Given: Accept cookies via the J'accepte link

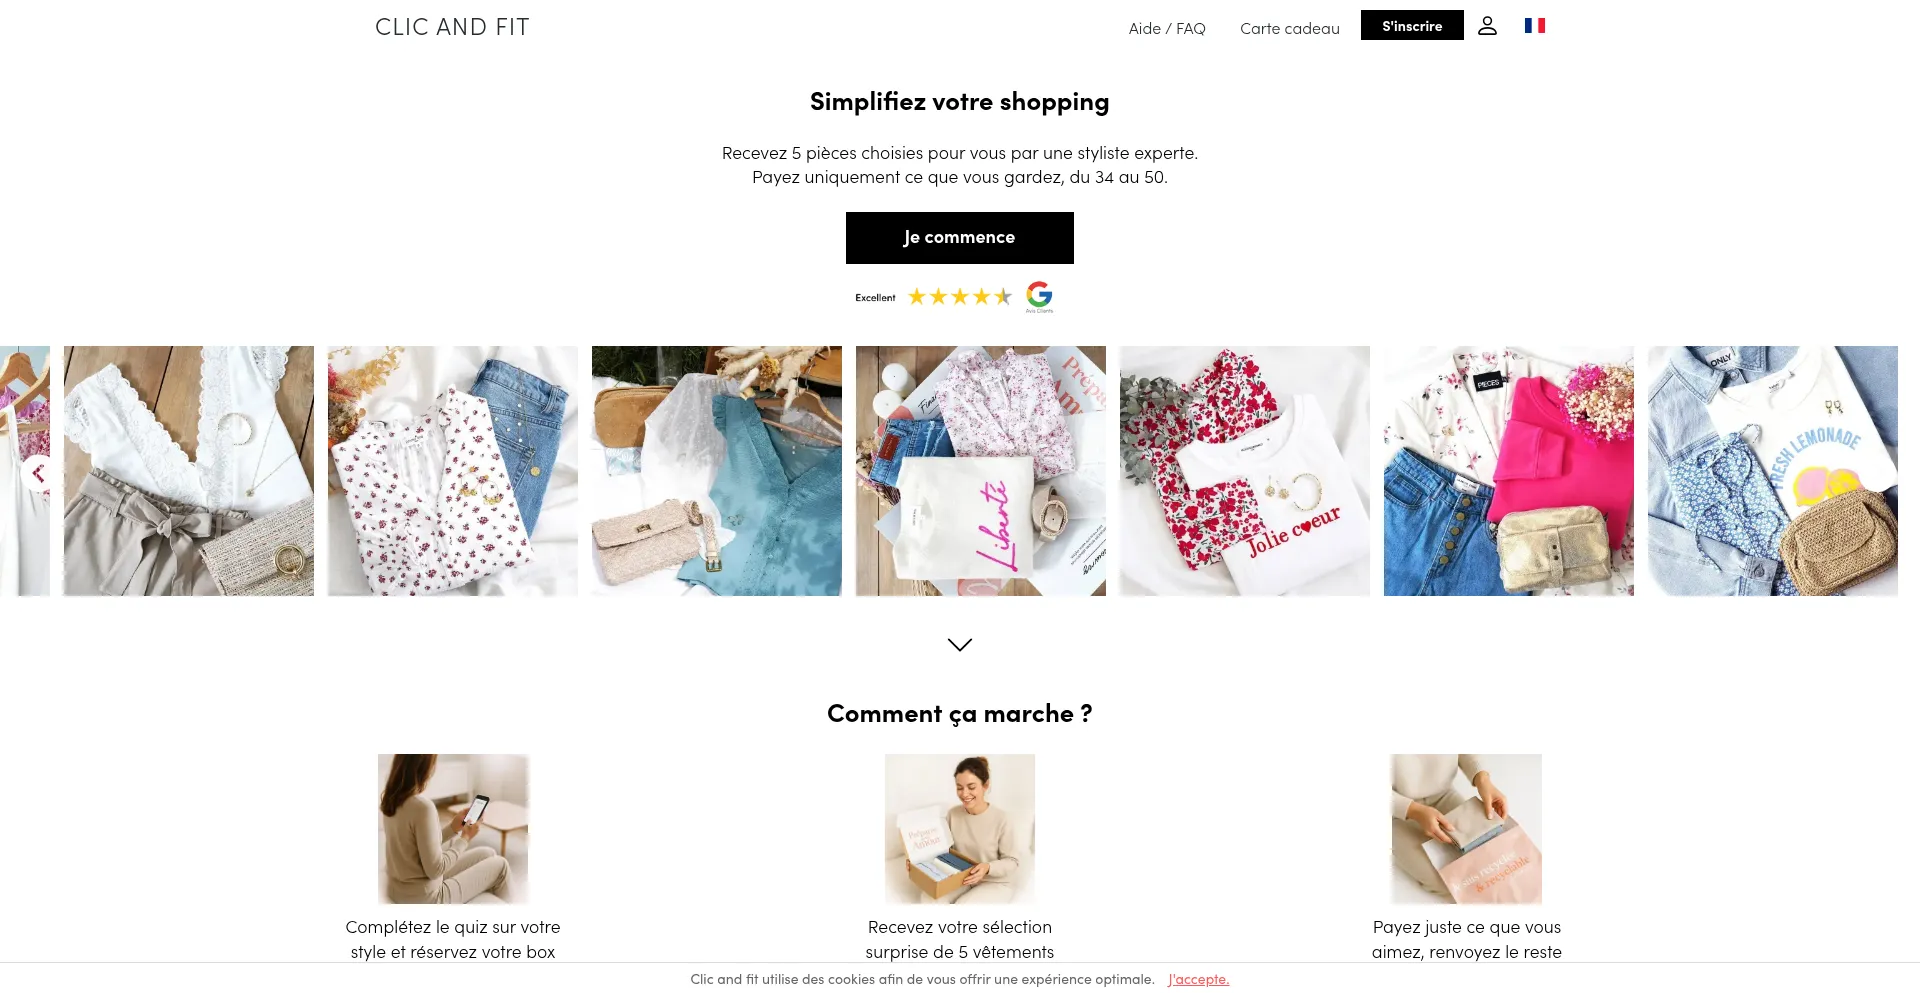Looking at the screenshot, I should [x=1198, y=979].
